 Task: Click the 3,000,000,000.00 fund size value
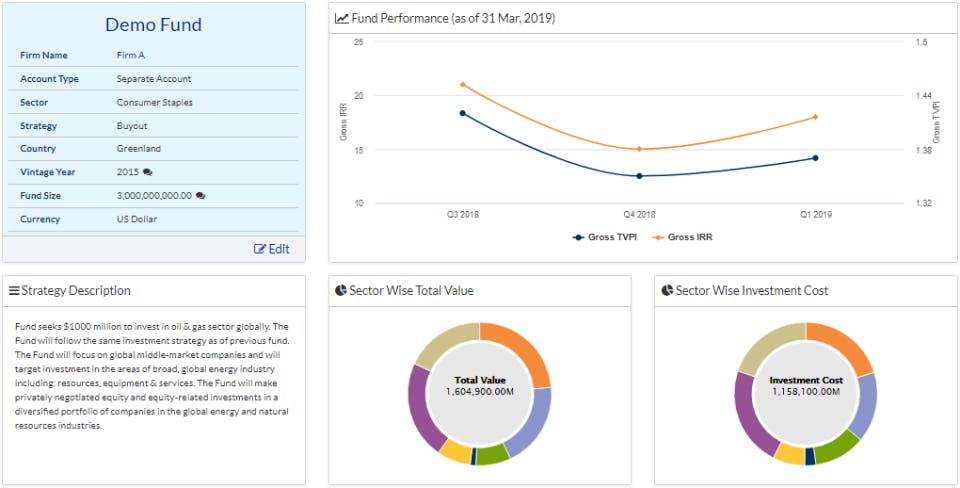pos(154,196)
